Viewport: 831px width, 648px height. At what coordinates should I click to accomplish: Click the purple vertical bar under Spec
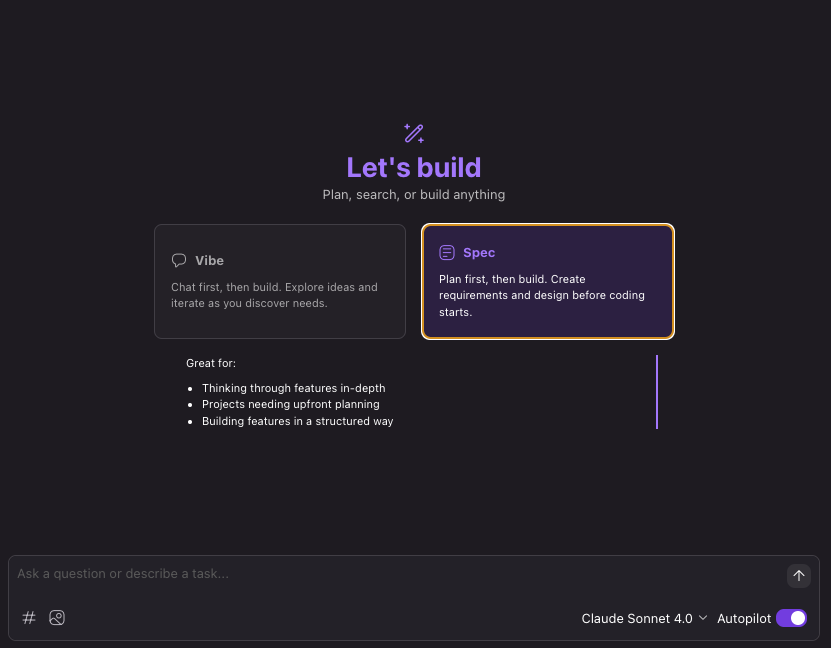pyautogui.click(x=657, y=392)
